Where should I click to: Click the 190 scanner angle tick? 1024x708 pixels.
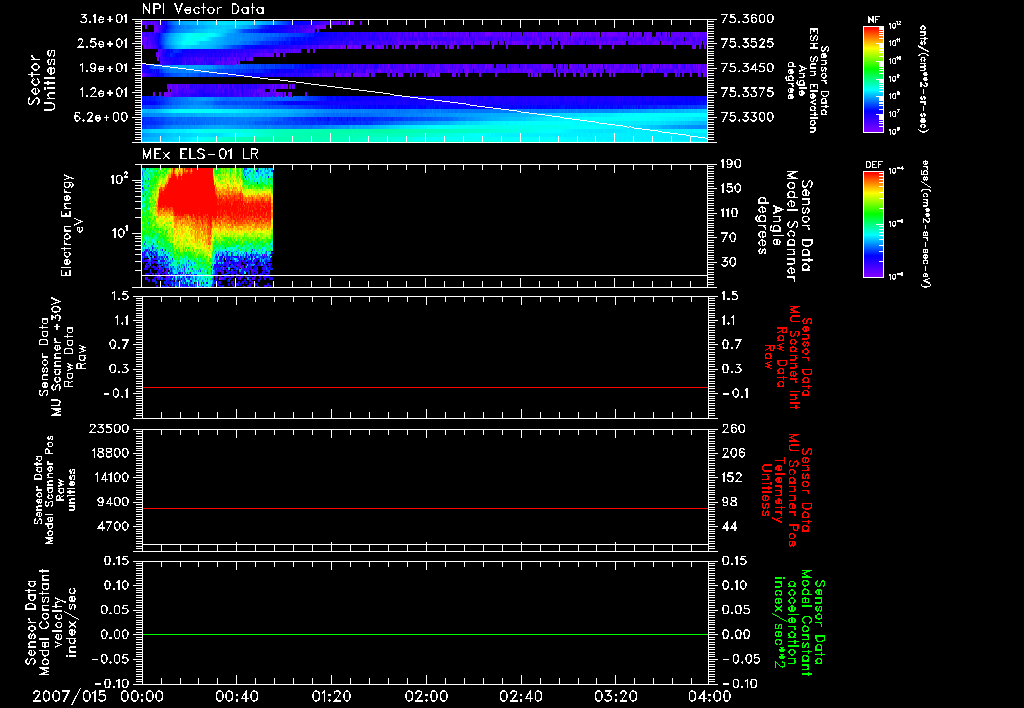[731, 164]
